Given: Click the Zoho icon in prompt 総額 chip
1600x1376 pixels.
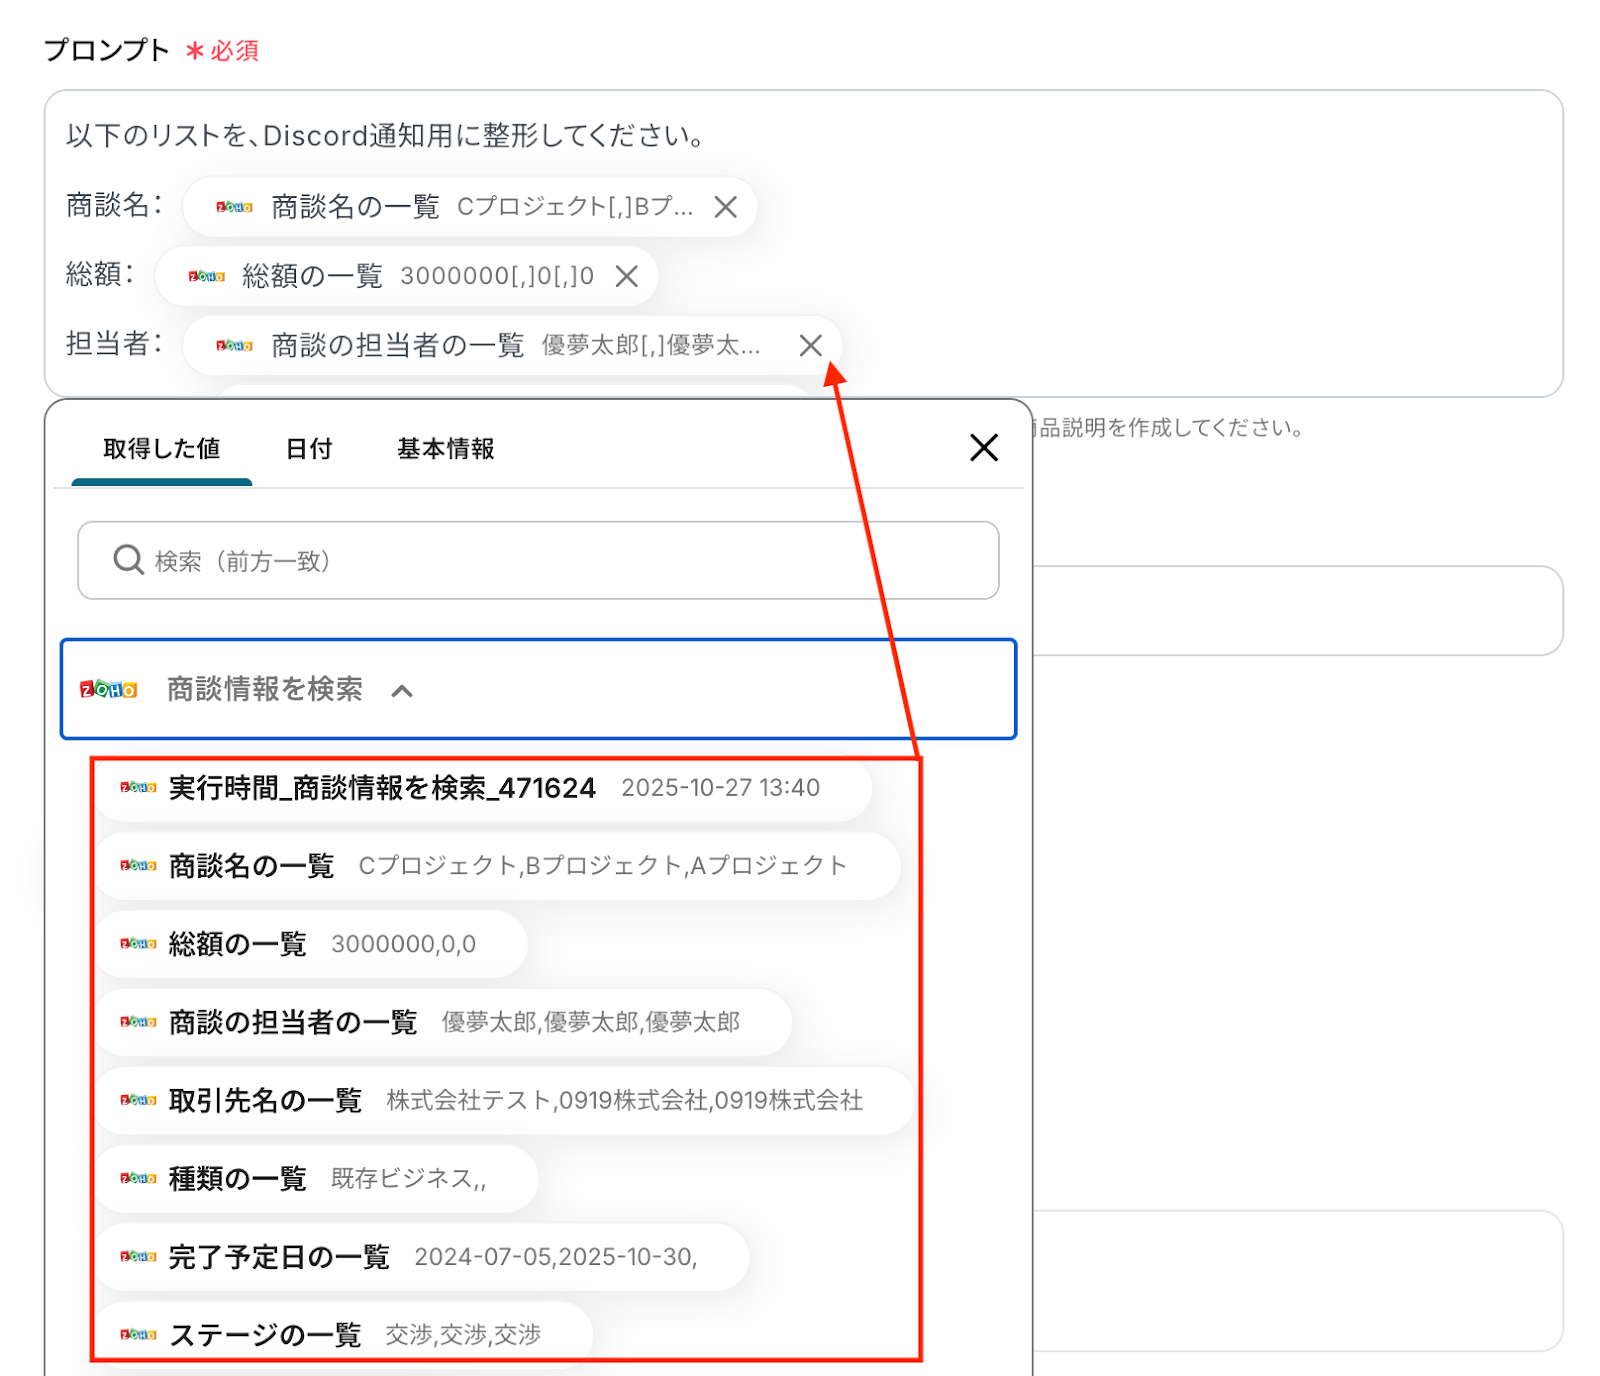Looking at the screenshot, I should pyautogui.click(x=207, y=276).
